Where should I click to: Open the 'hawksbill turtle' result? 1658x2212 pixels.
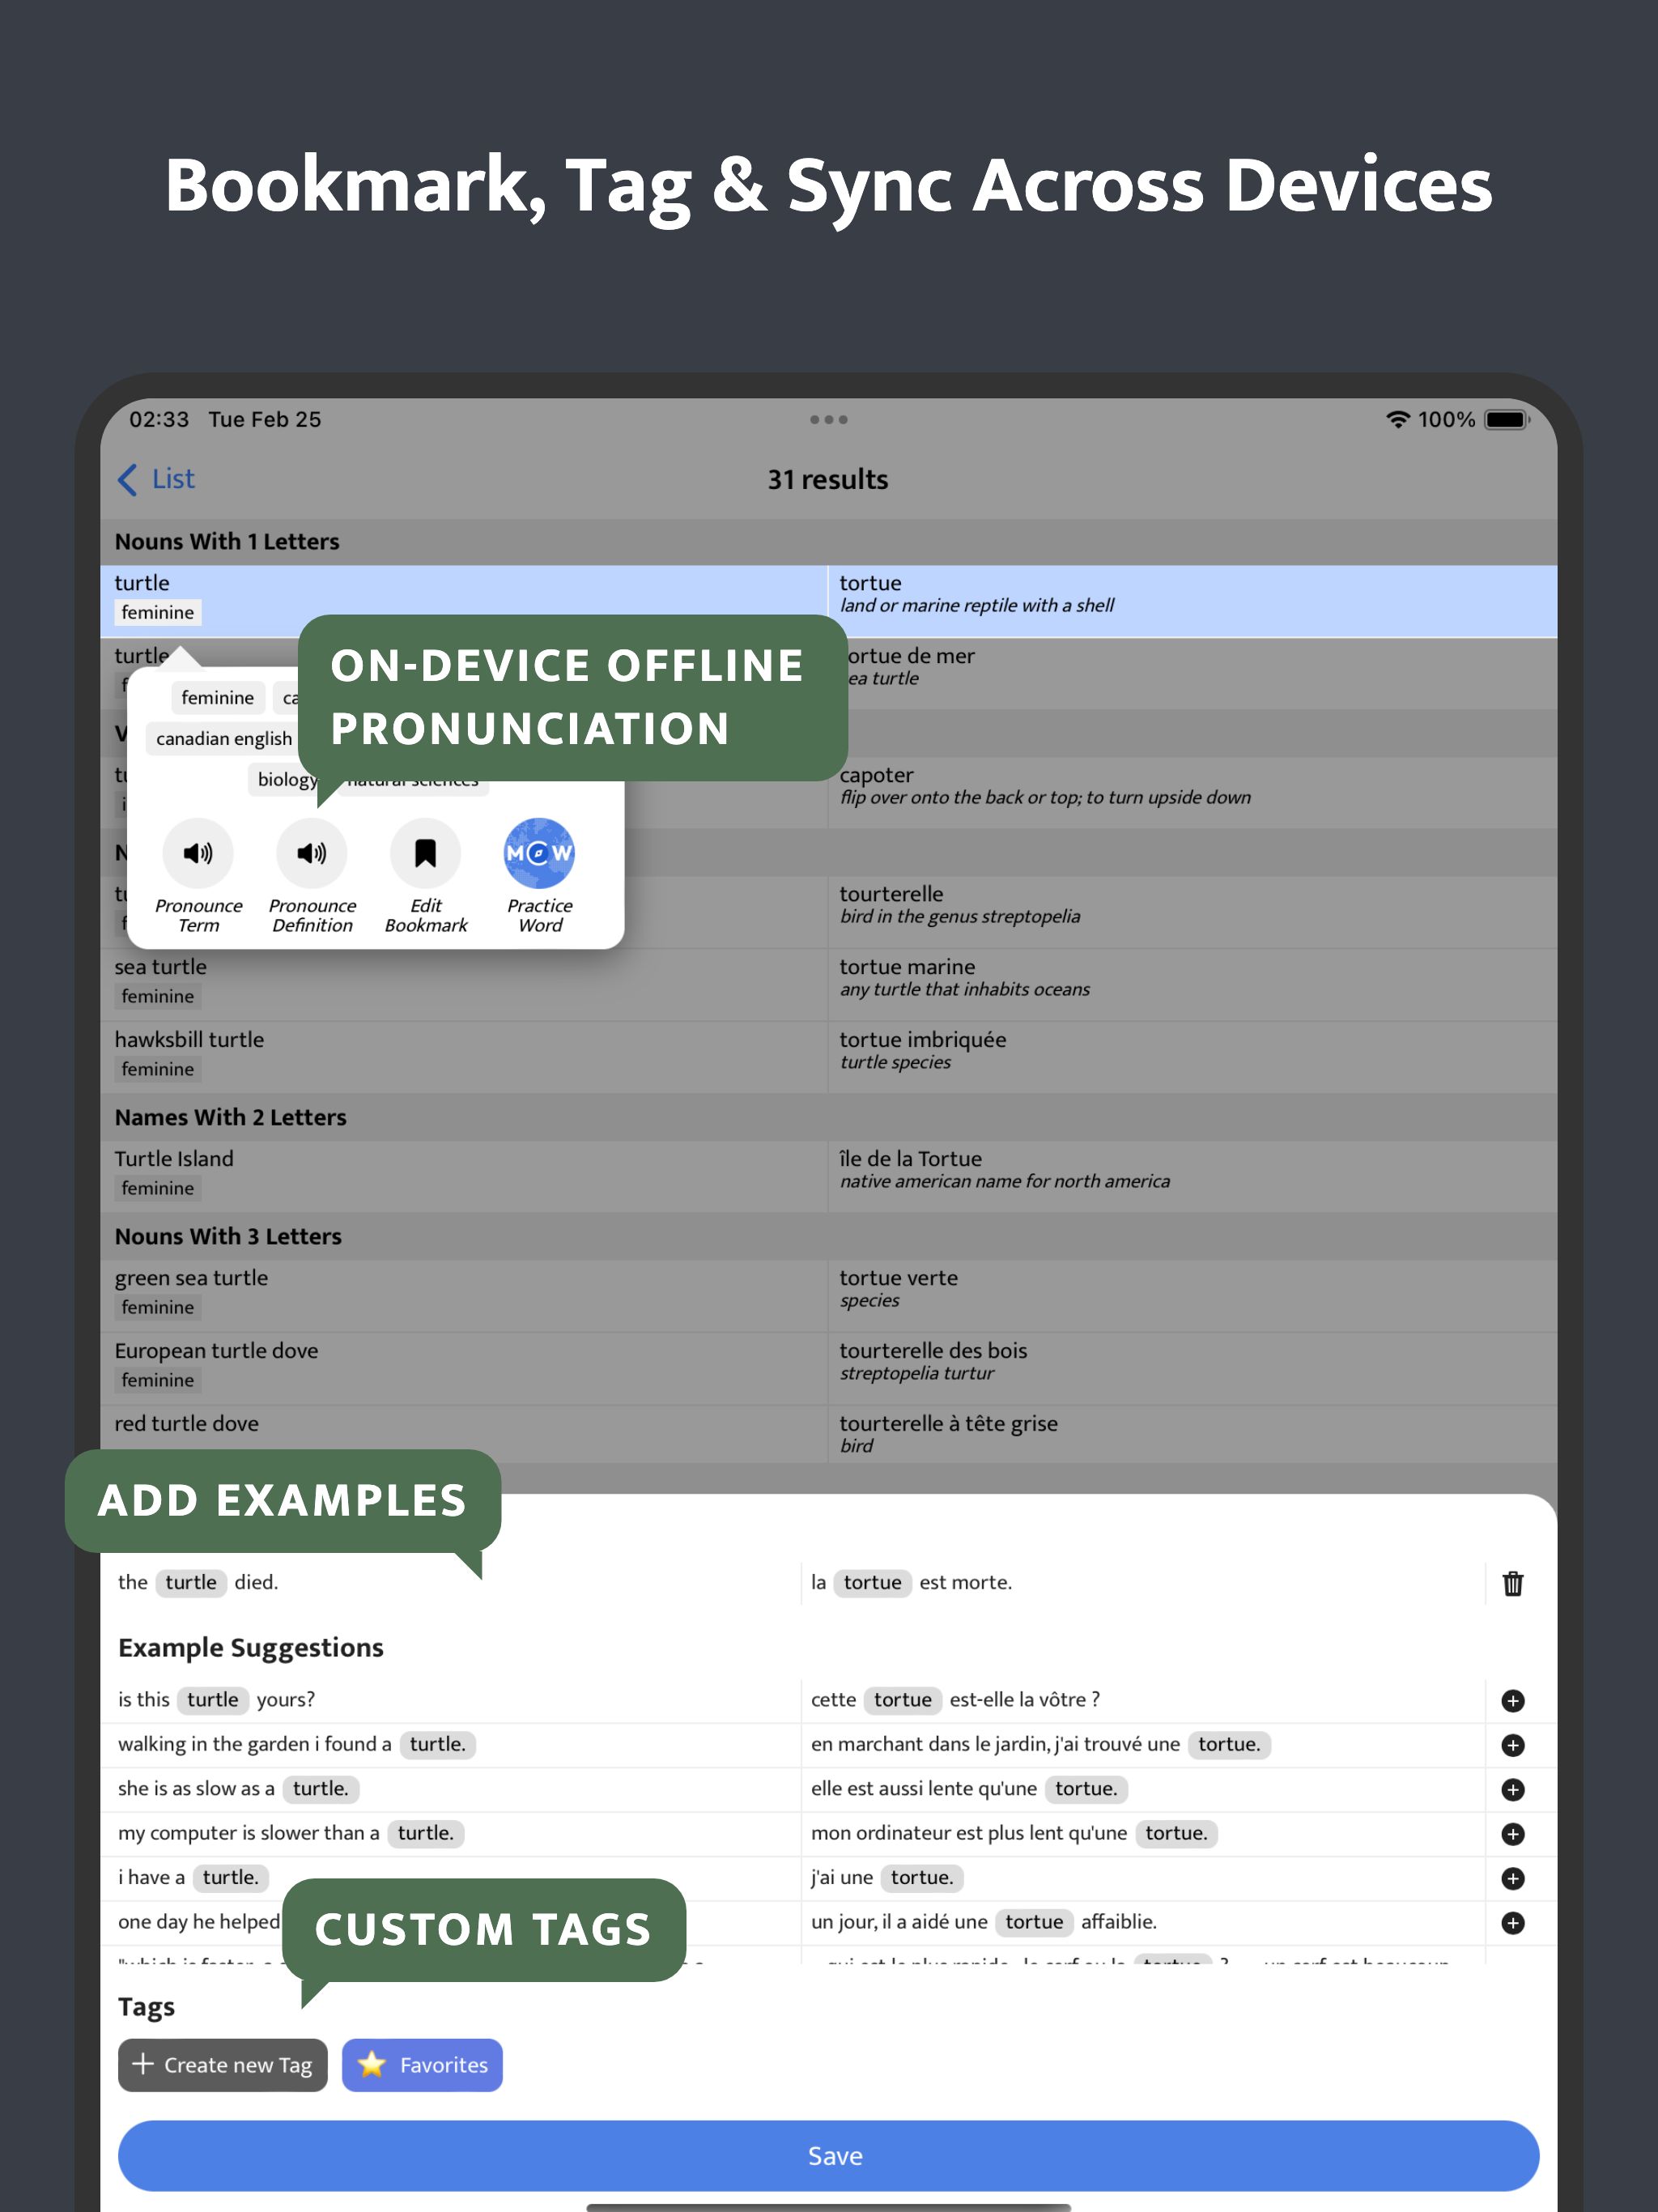[x=464, y=1057]
